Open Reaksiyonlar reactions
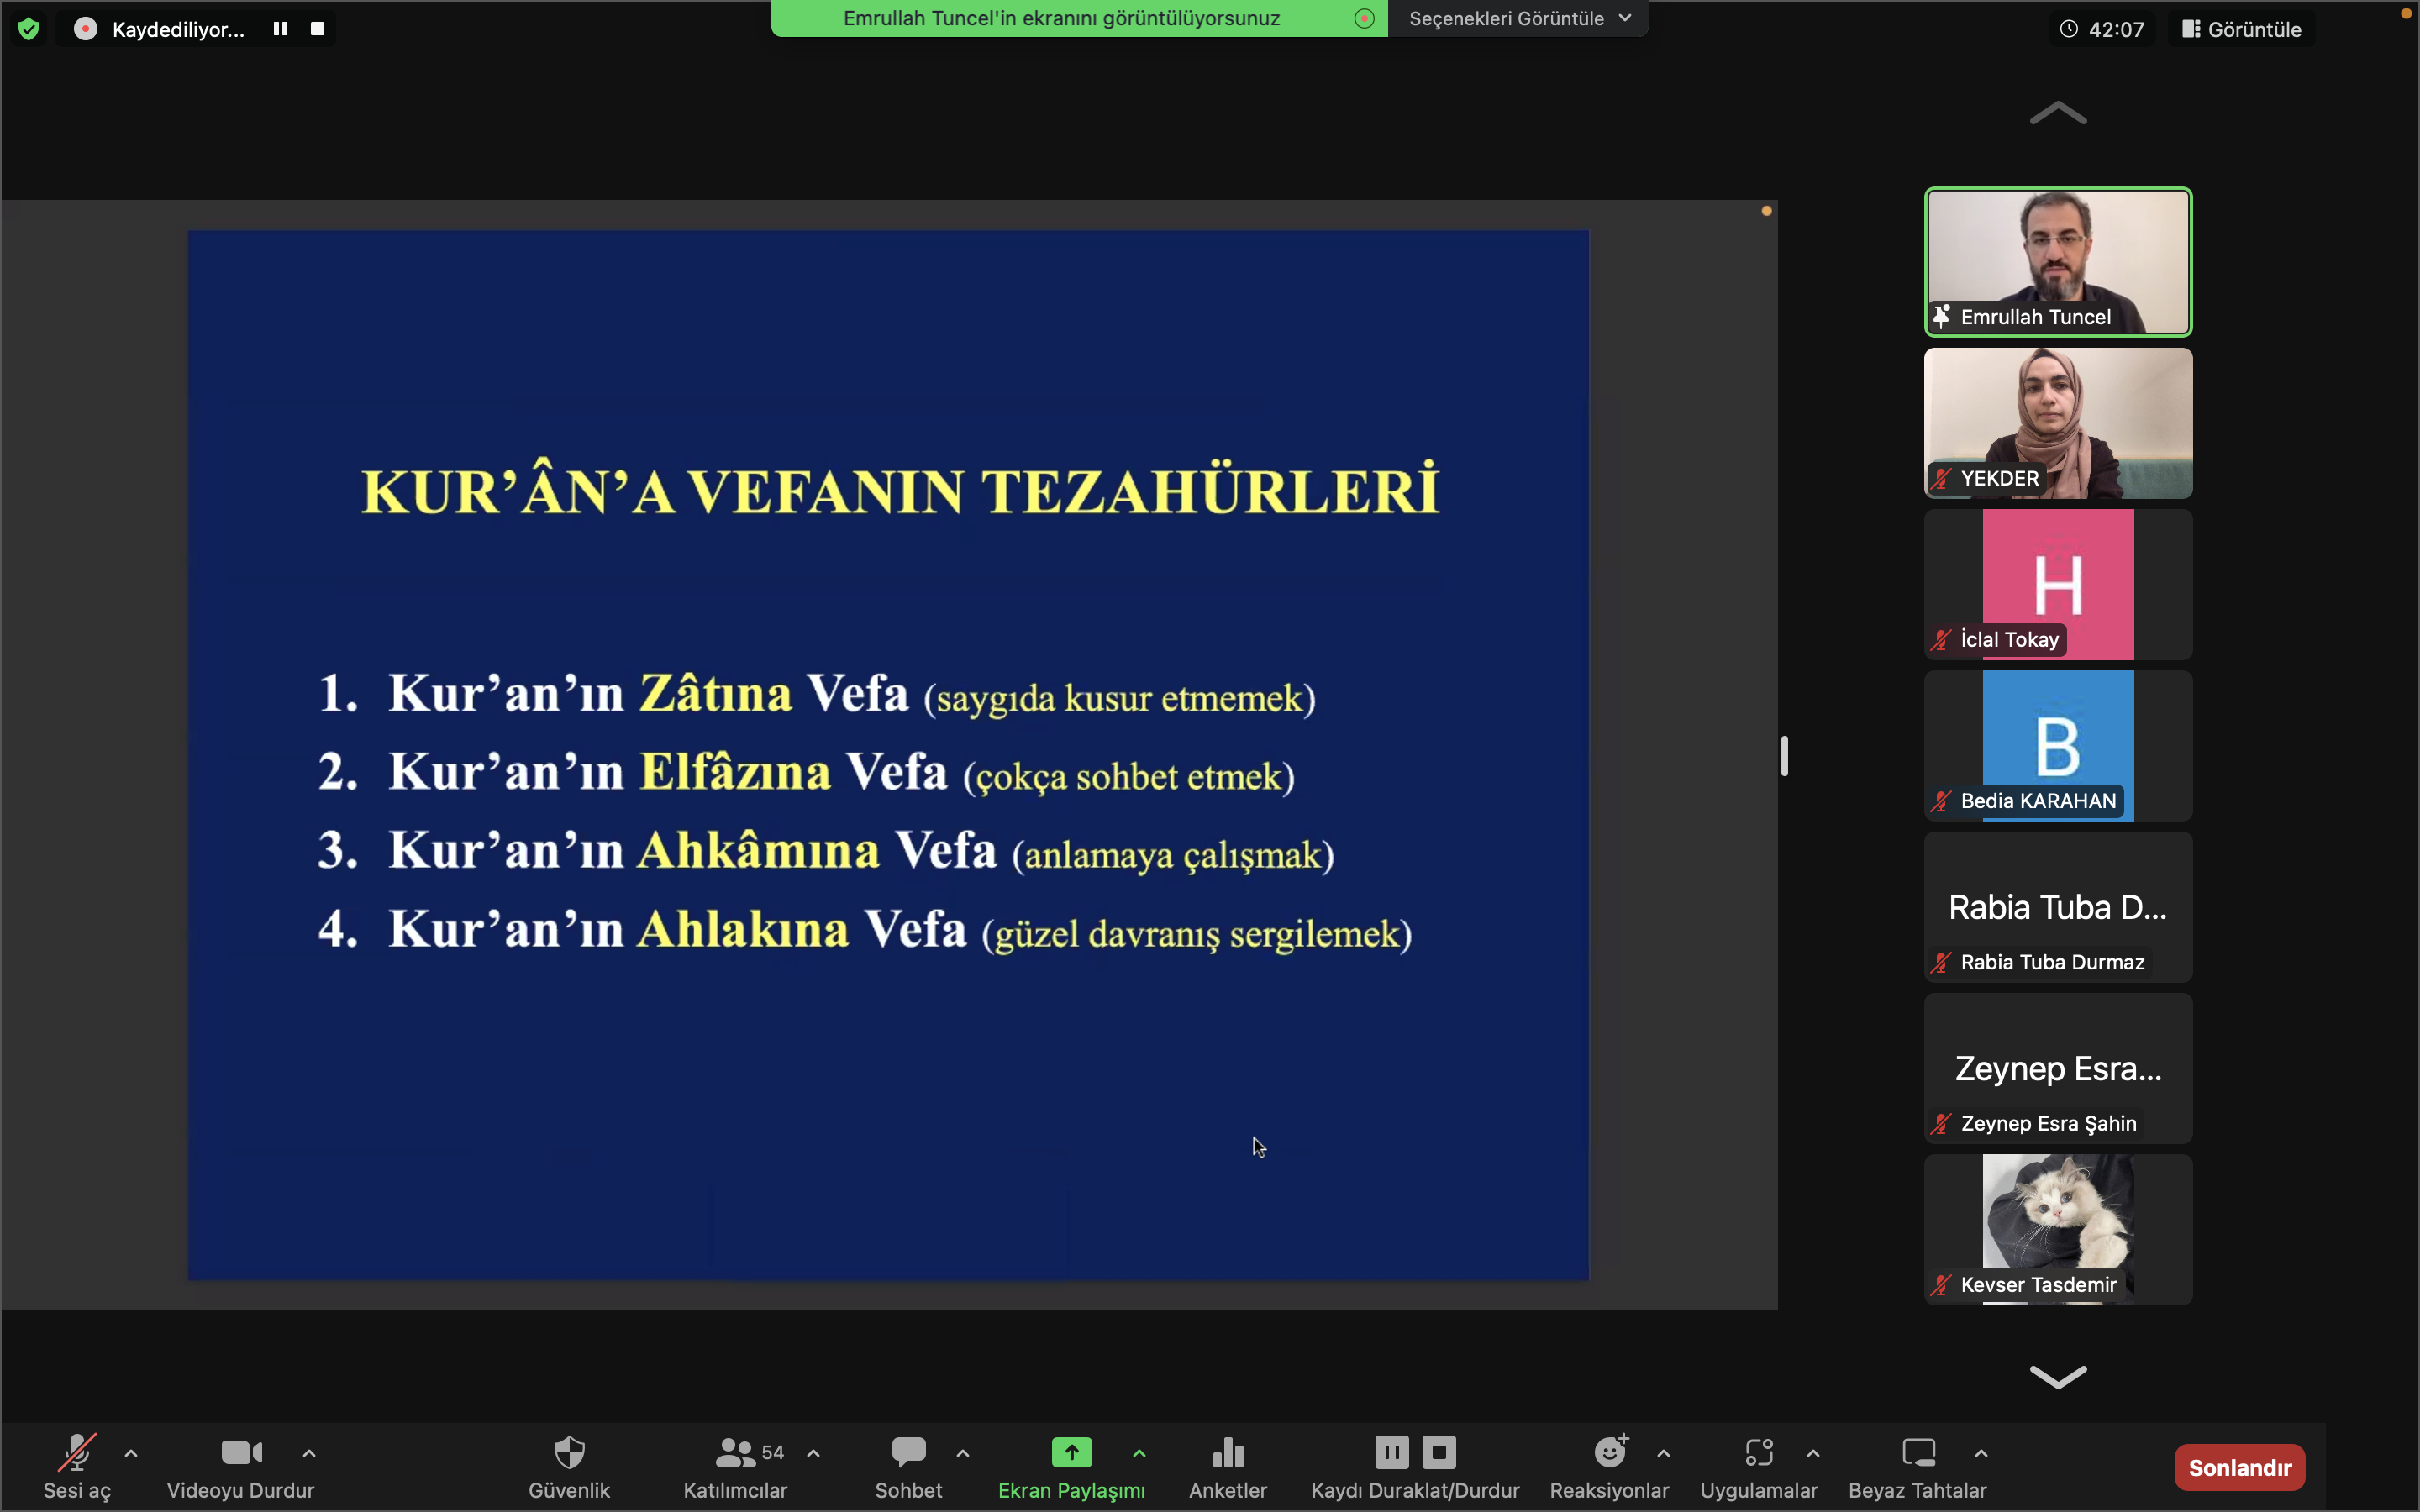This screenshot has height=1512, width=2420. click(x=1609, y=1466)
